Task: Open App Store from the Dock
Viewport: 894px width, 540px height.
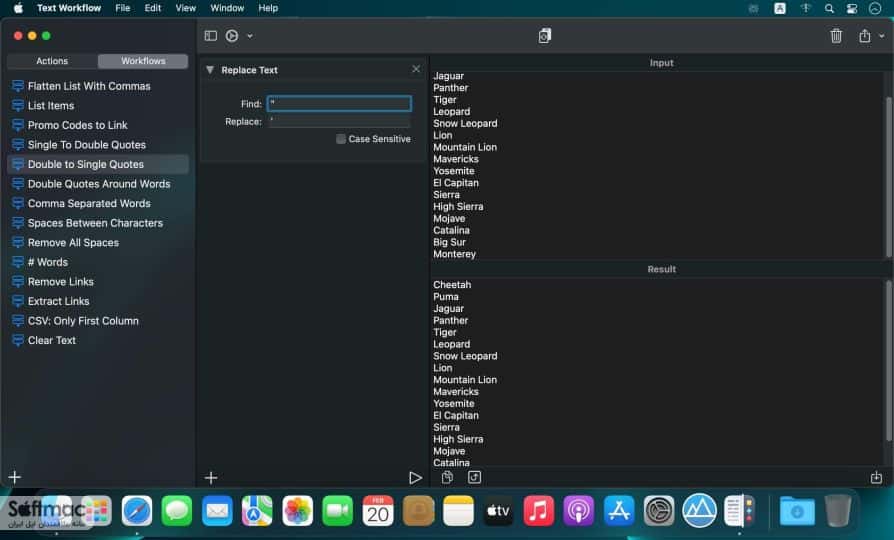Action: pos(619,510)
